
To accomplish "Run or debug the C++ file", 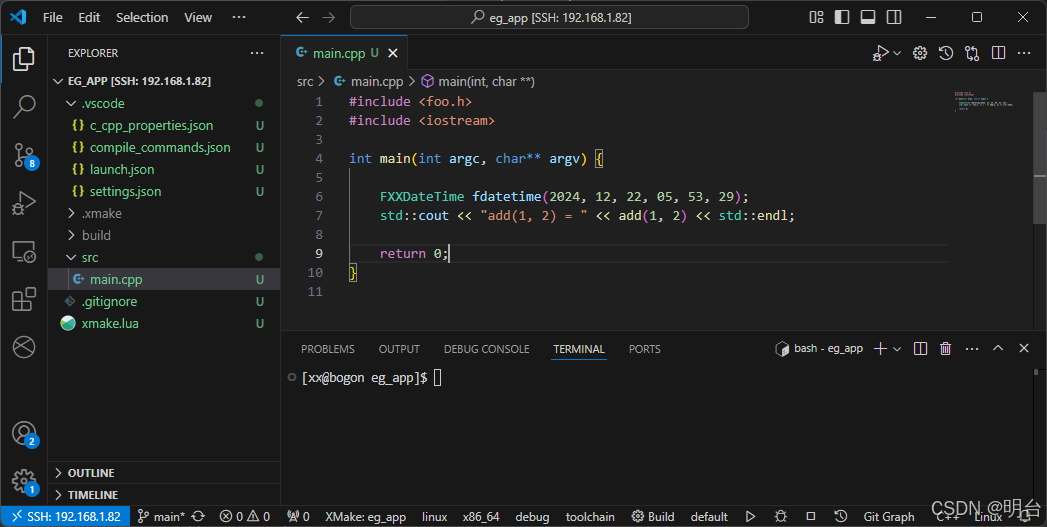I will pos(880,53).
